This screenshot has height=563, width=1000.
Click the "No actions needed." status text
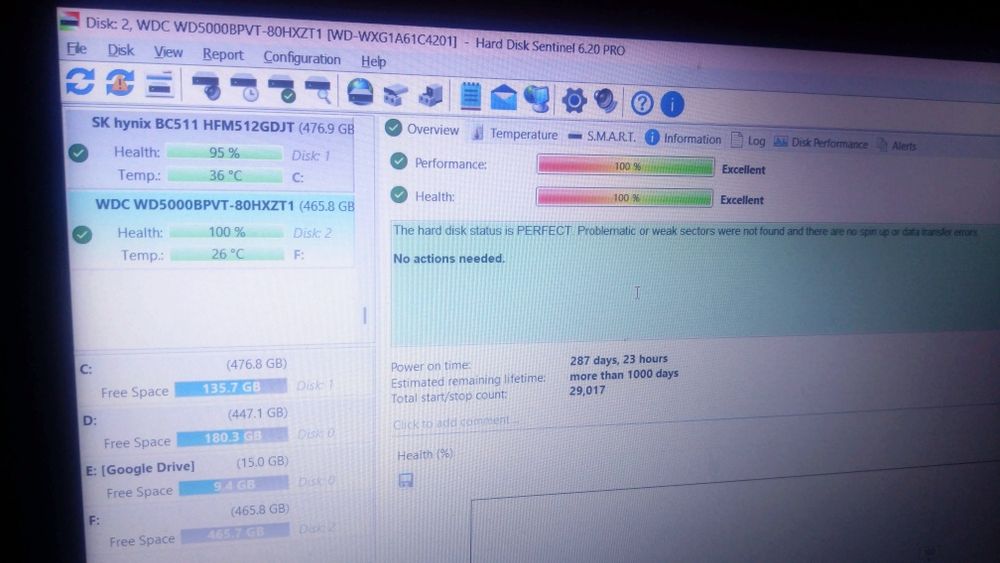coord(449,258)
